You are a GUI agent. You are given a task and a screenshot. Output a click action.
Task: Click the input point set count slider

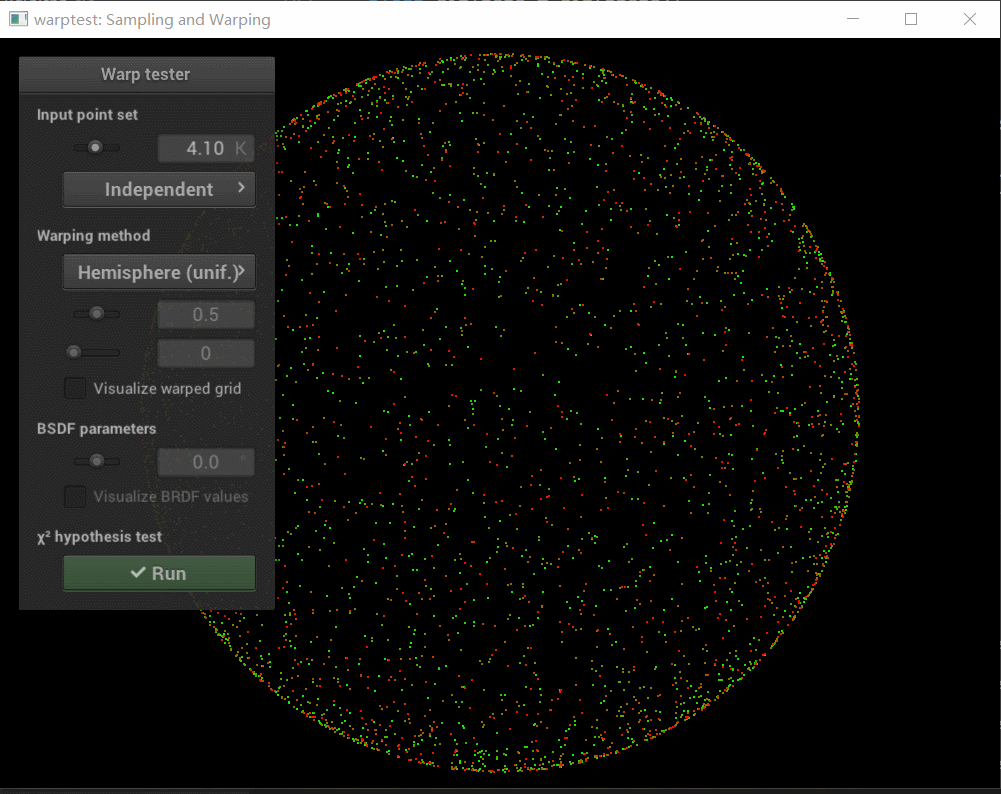tap(96, 147)
